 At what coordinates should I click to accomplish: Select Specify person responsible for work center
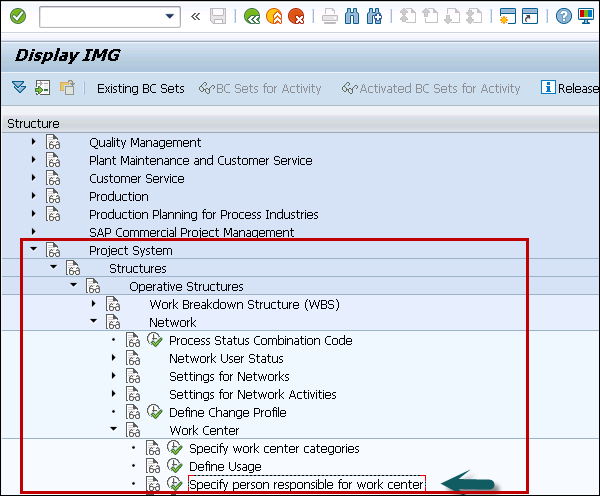coord(306,485)
